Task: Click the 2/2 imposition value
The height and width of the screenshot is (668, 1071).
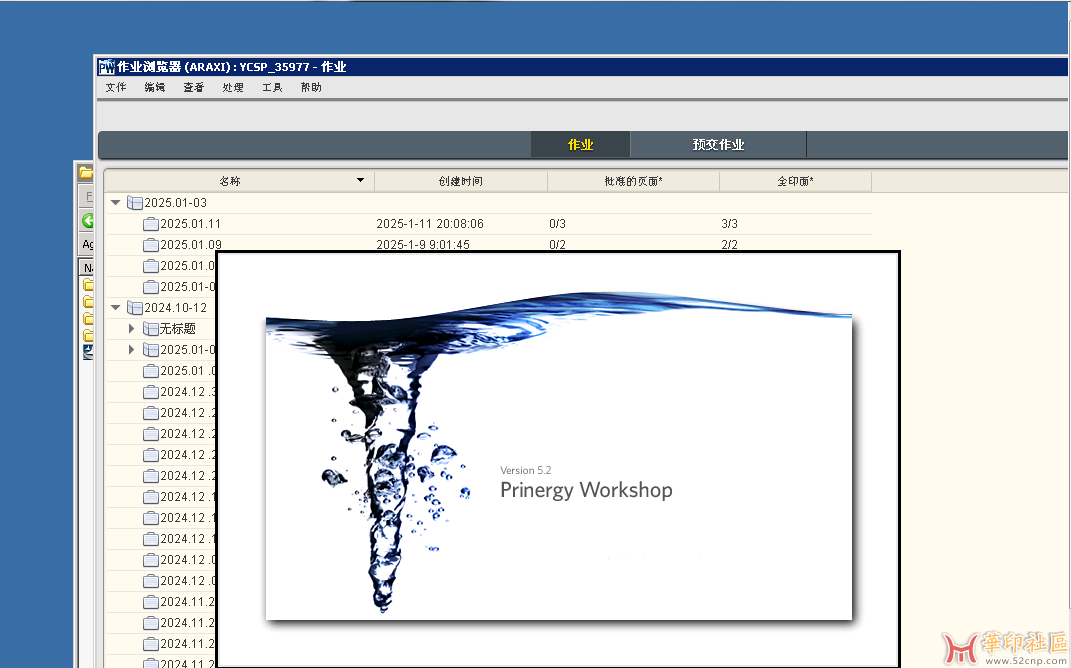Action: (x=729, y=245)
